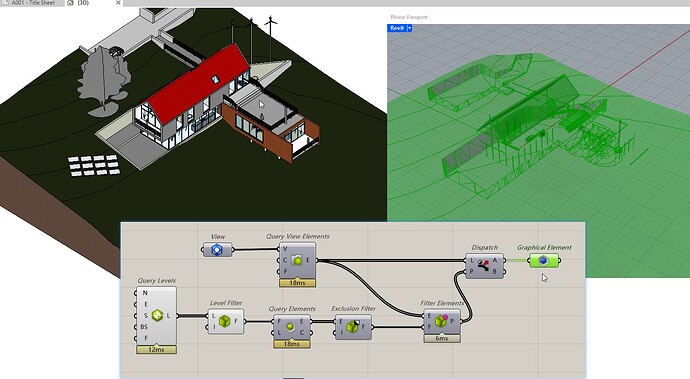The width and height of the screenshot is (690, 379).
Task: Click the A output of Dispatch
Action: click(x=495, y=260)
